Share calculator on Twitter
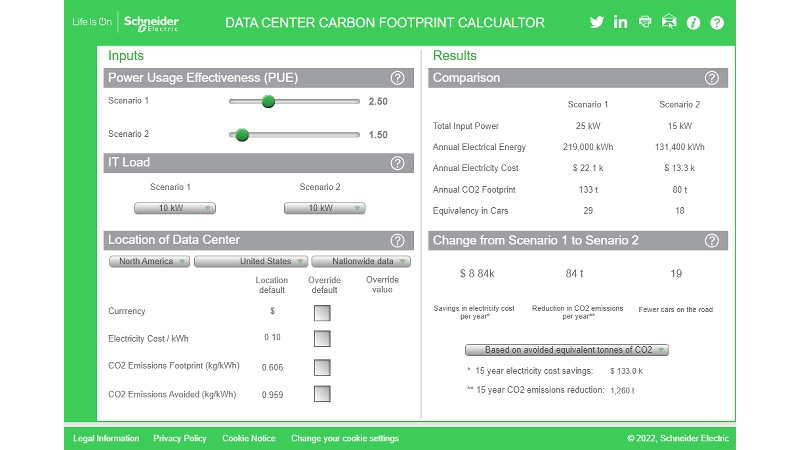This screenshot has height=450, width=800. tap(597, 22)
